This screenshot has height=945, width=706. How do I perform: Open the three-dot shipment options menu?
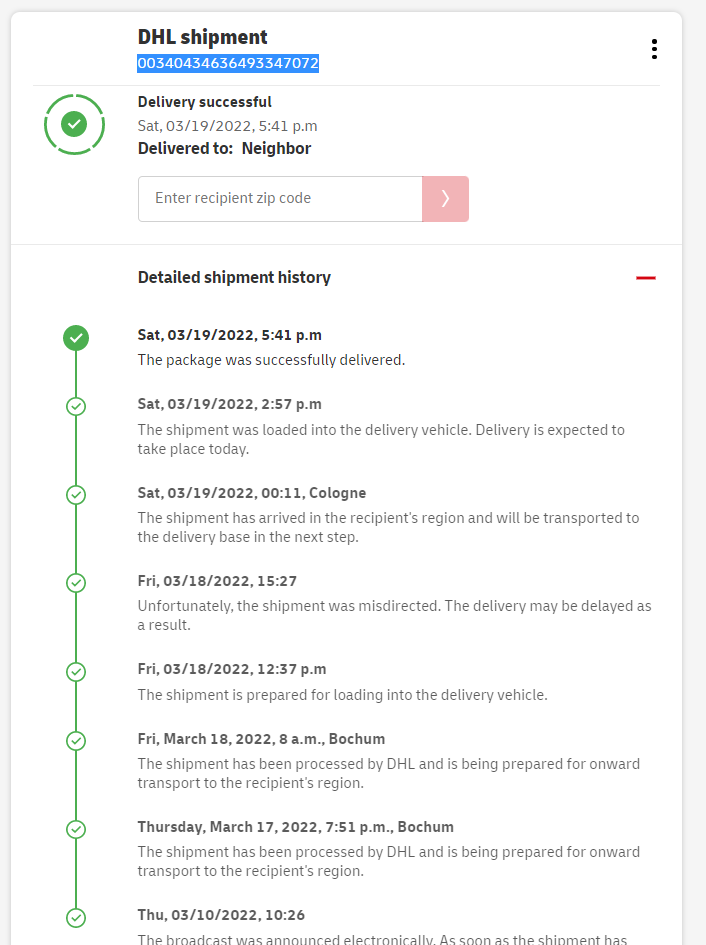654,49
